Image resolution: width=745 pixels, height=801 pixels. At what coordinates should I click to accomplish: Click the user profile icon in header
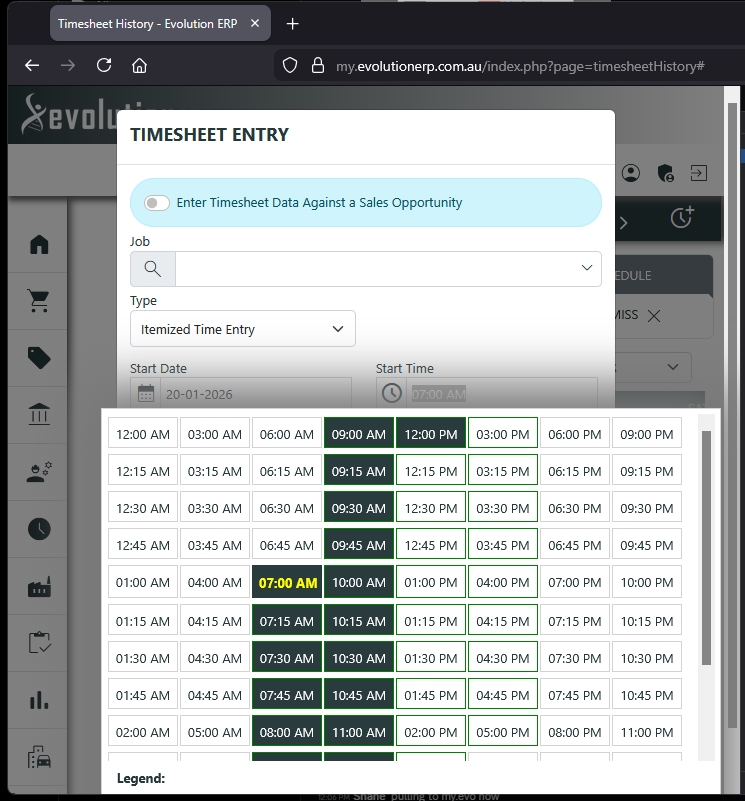(x=630, y=173)
